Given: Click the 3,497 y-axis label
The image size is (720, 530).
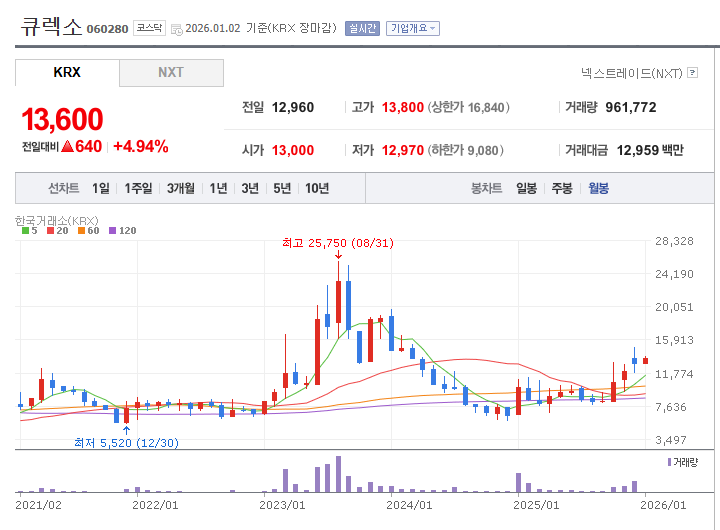Looking at the screenshot, I should [x=671, y=440].
